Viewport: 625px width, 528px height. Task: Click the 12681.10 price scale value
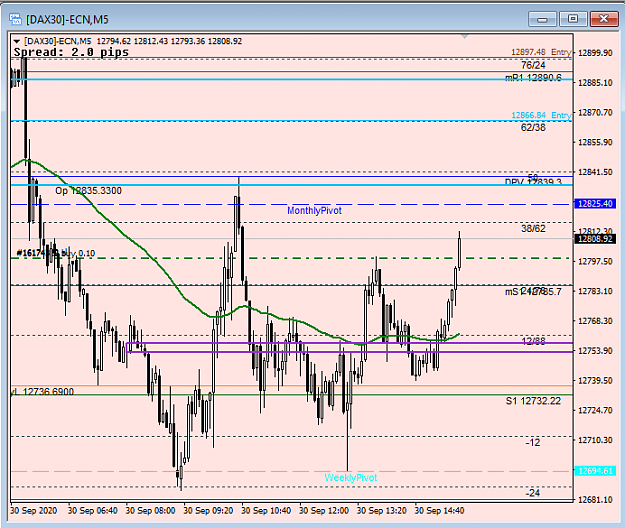(x=596, y=500)
